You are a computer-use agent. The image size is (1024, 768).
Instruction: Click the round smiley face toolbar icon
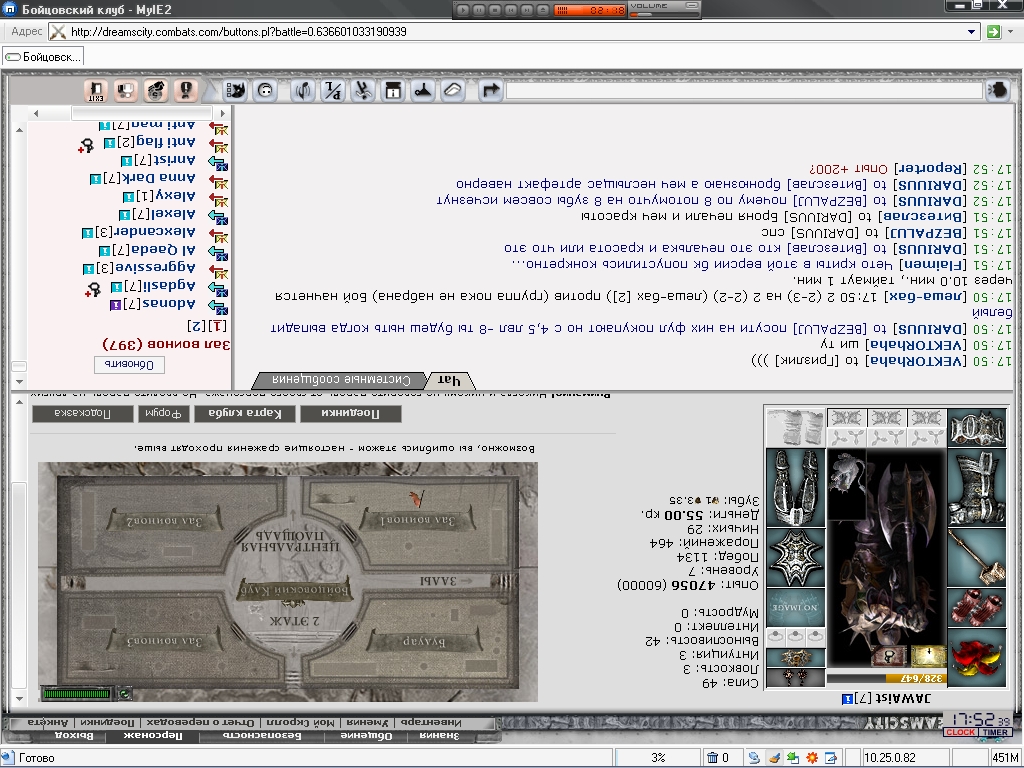pos(265,90)
